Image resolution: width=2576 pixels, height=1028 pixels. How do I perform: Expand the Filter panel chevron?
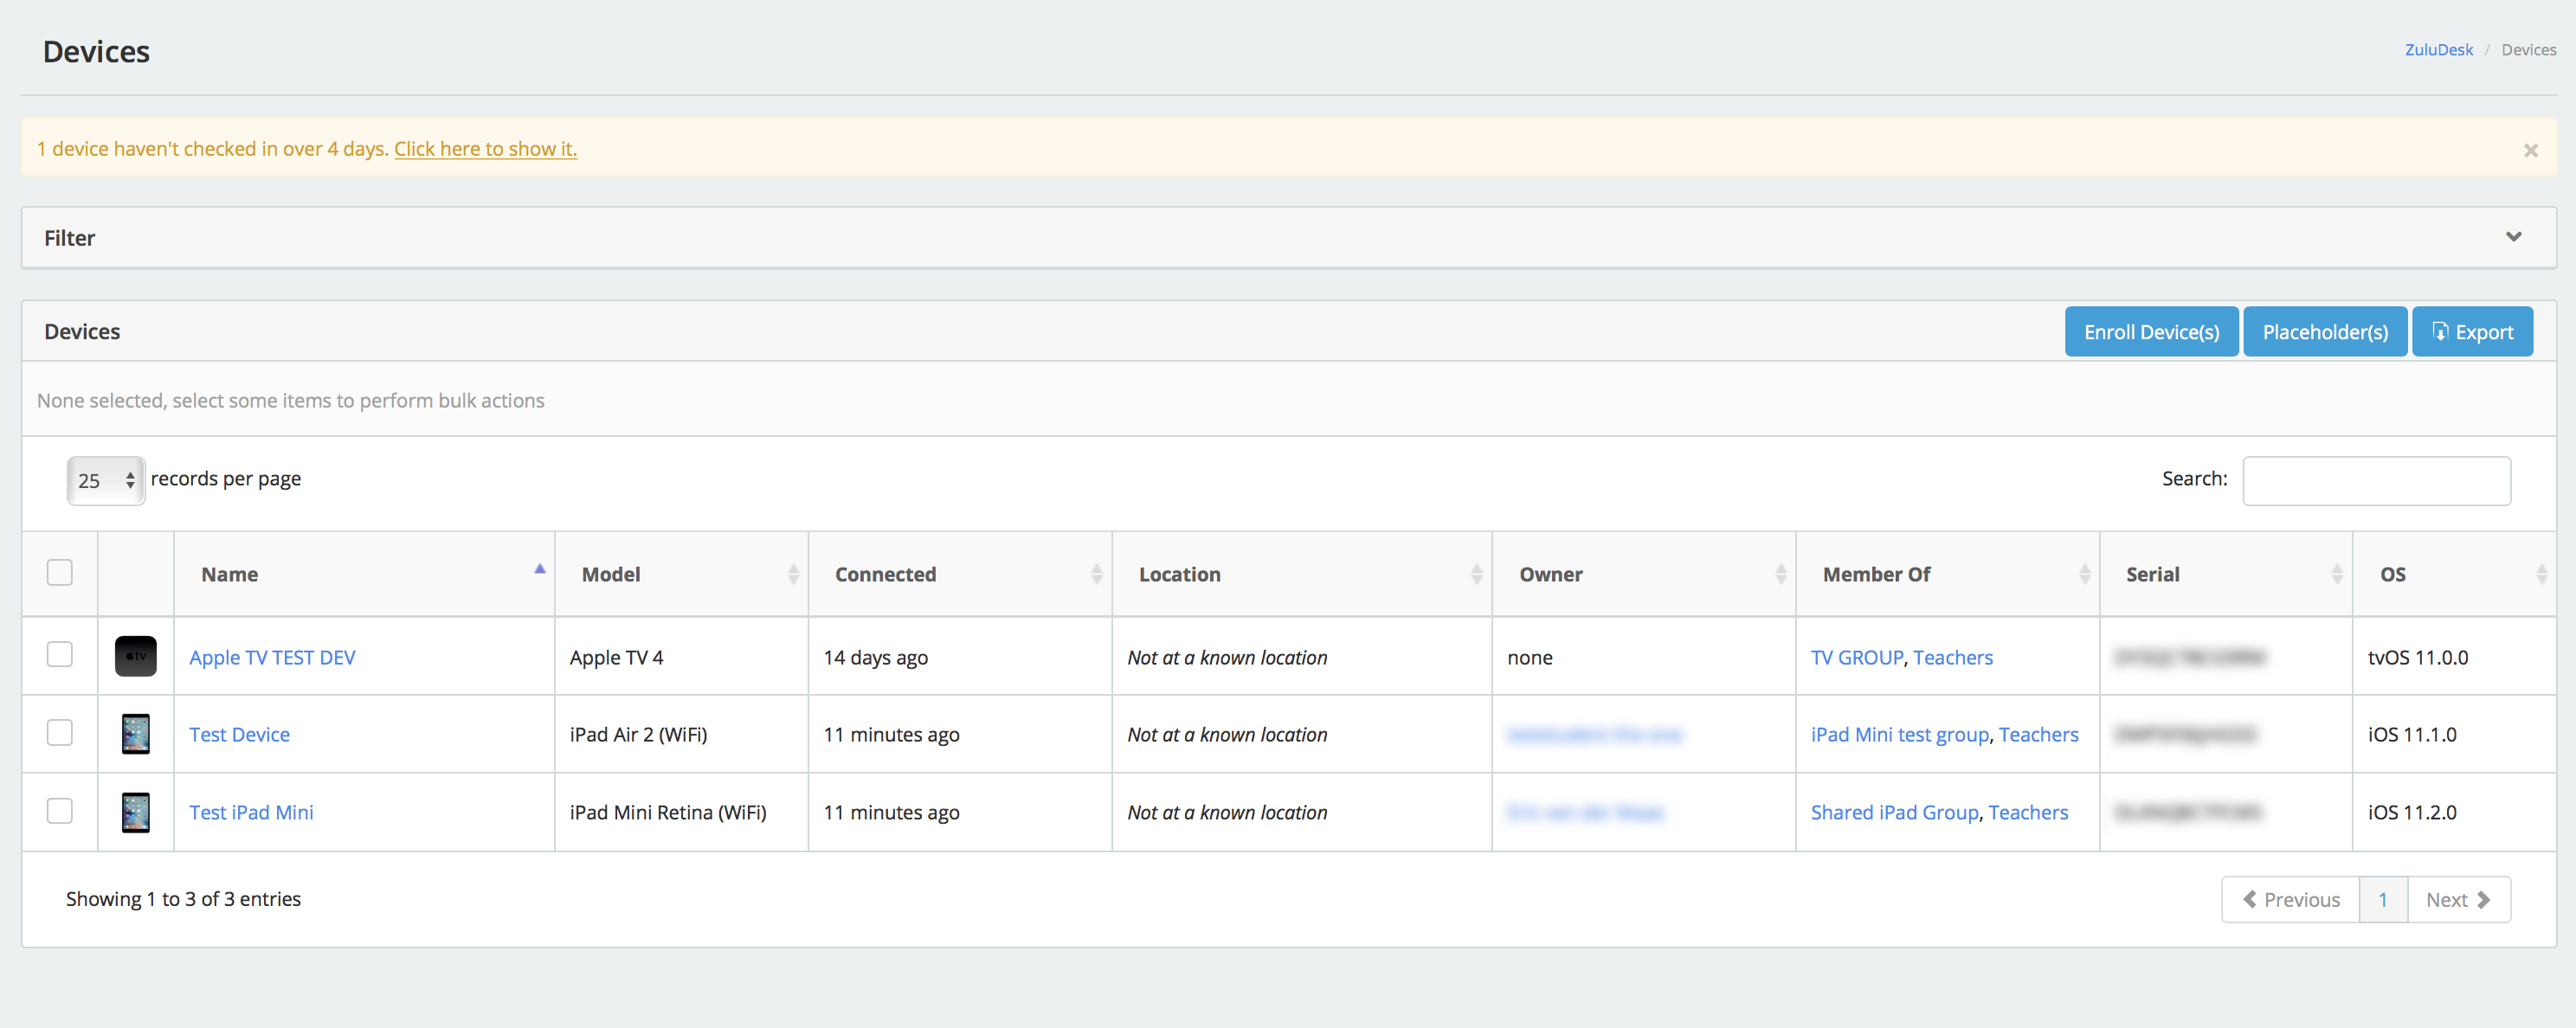pyautogui.click(x=2513, y=237)
